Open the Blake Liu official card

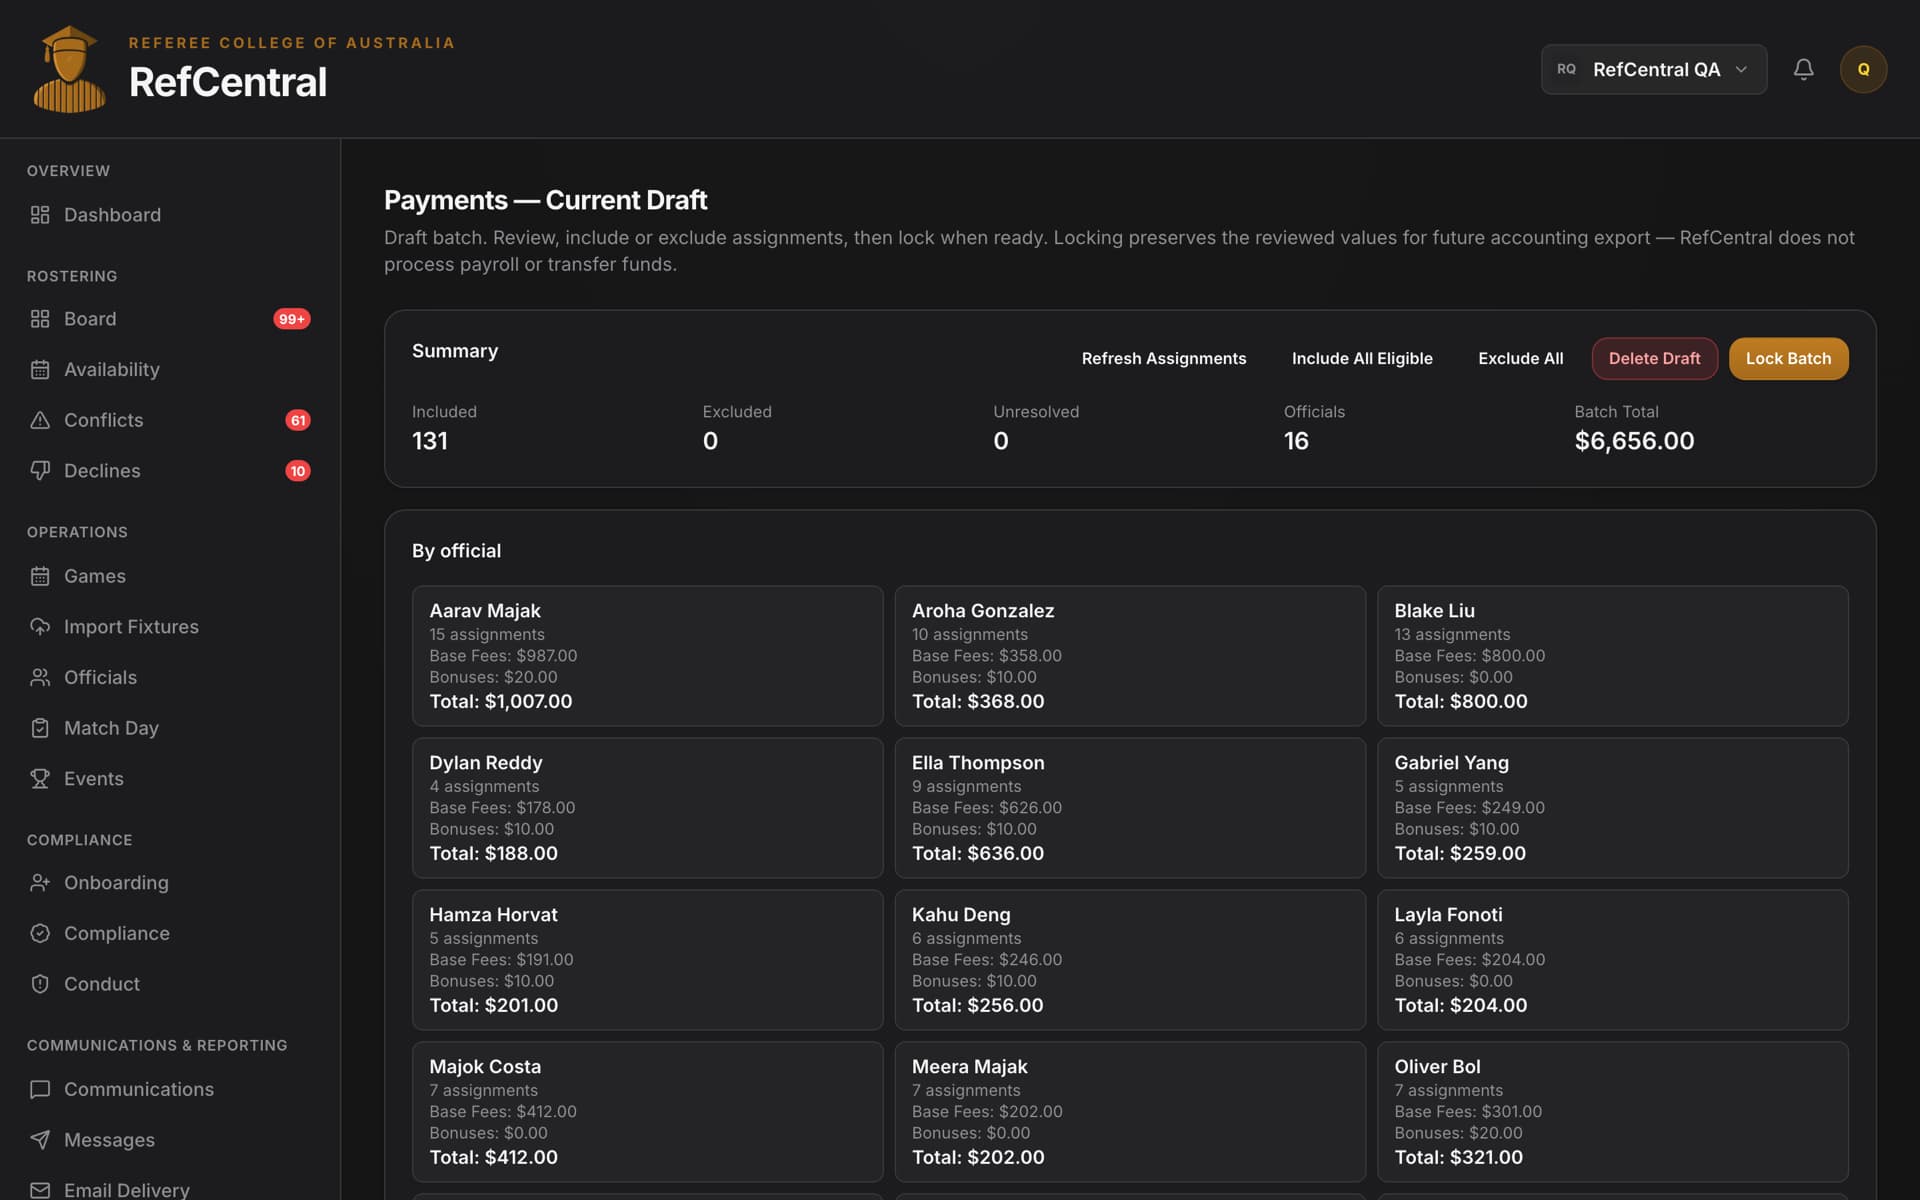[1612, 656]
